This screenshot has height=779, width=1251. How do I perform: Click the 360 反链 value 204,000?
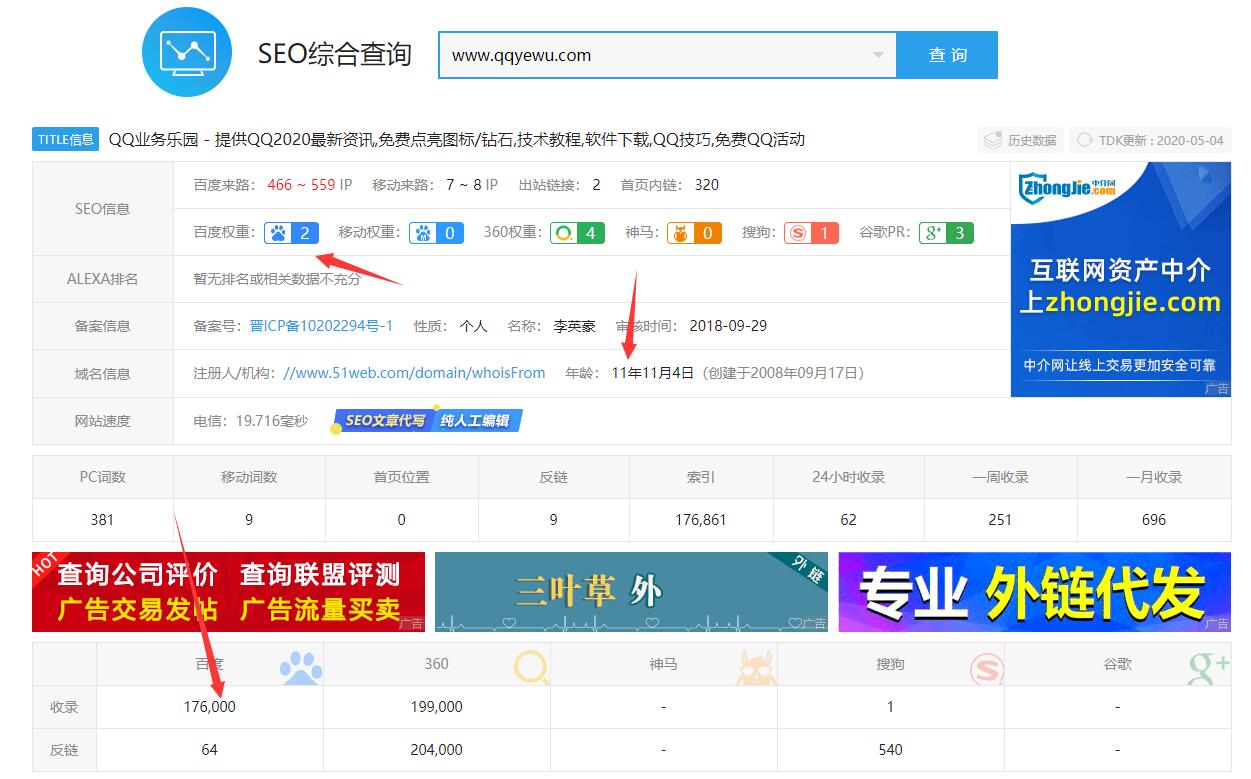click(437, 749)
